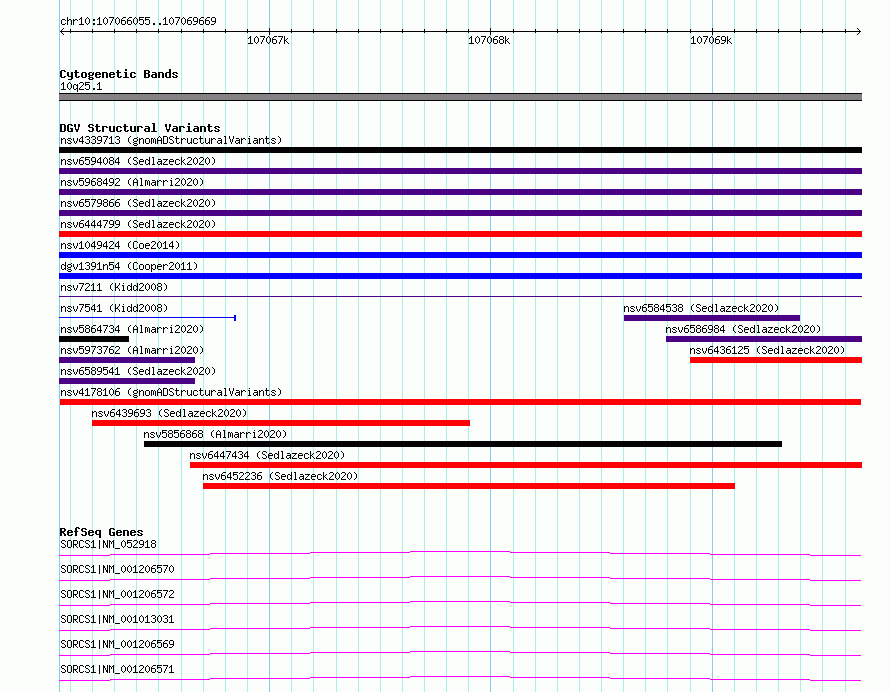
Task: Open variant nsv6439693 (Sedlazeck2020)
Action: tap(169, 413)
